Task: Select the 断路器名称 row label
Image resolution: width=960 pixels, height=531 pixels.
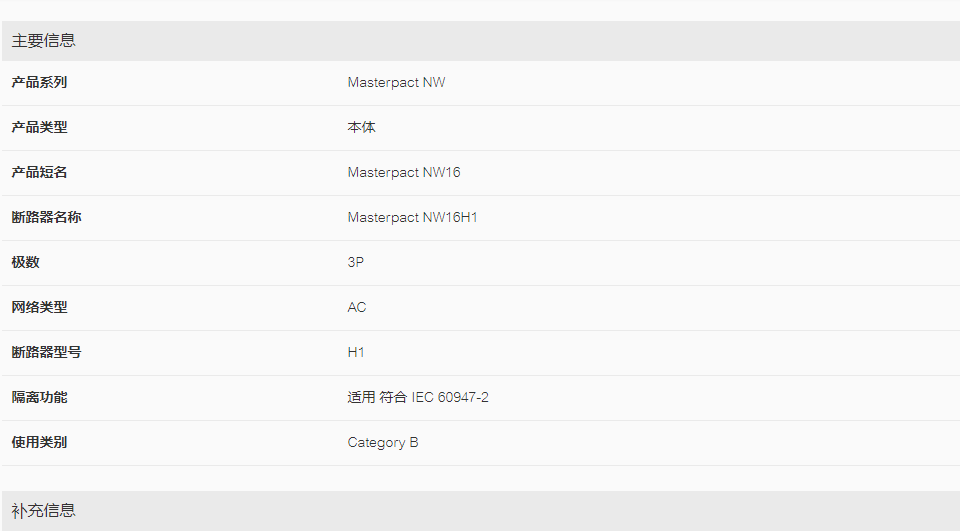Action: [x=47, y=217]
